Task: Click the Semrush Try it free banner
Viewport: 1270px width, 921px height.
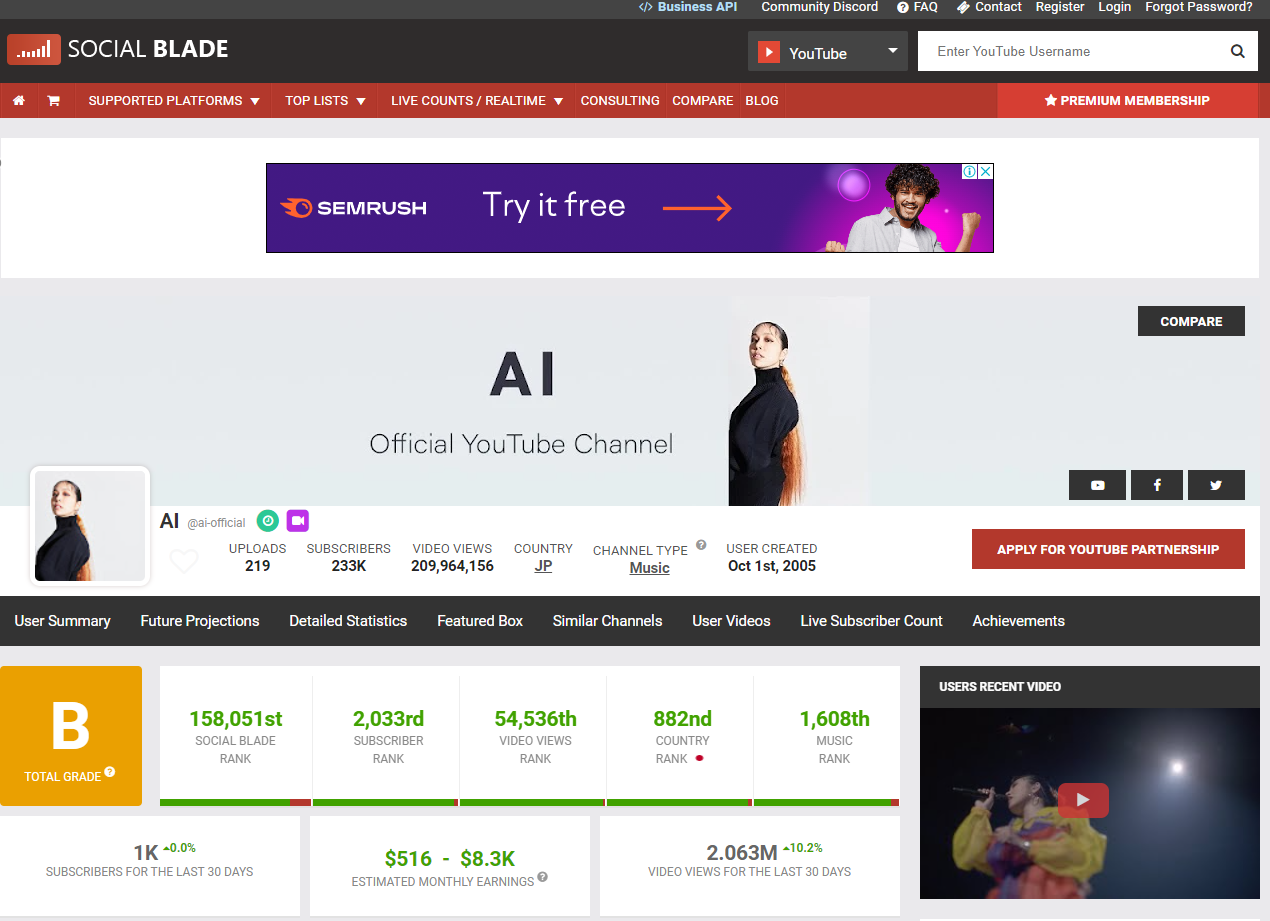Action: click(x=630, y=208)
